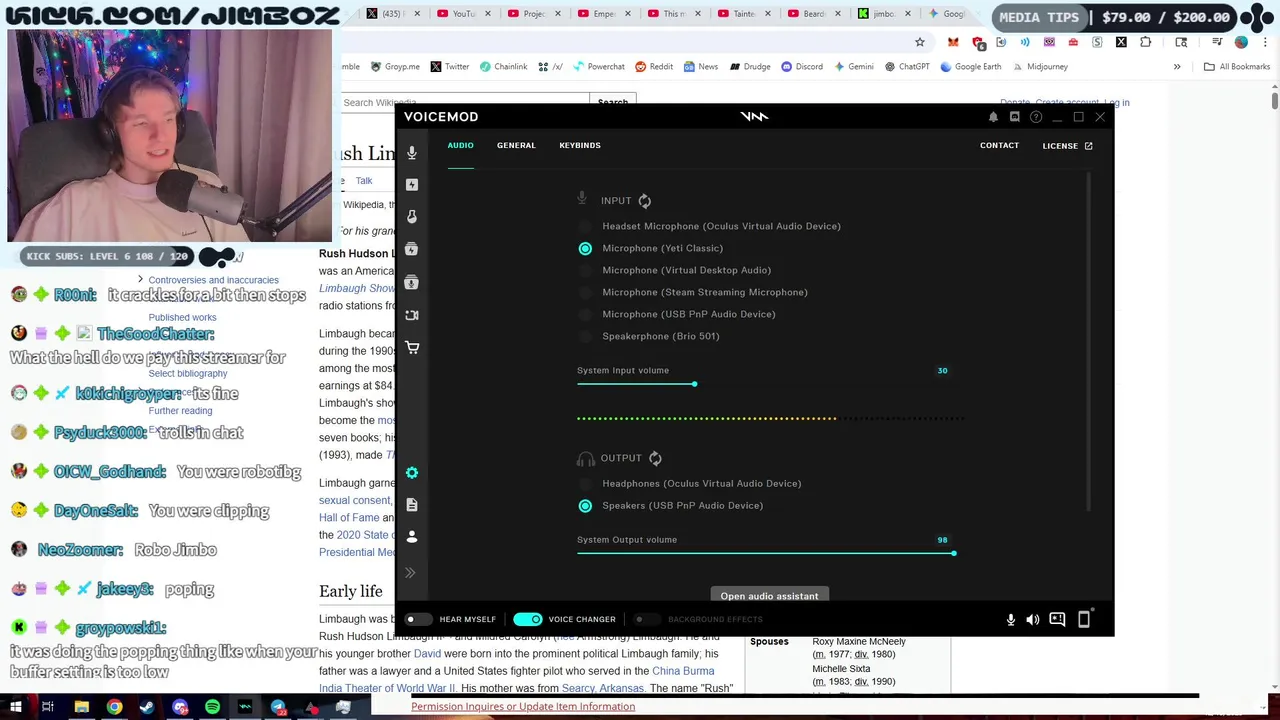Switch to the YouTube browser tab
This screenshot has height=720, width=1280.
tap(458, 14)
